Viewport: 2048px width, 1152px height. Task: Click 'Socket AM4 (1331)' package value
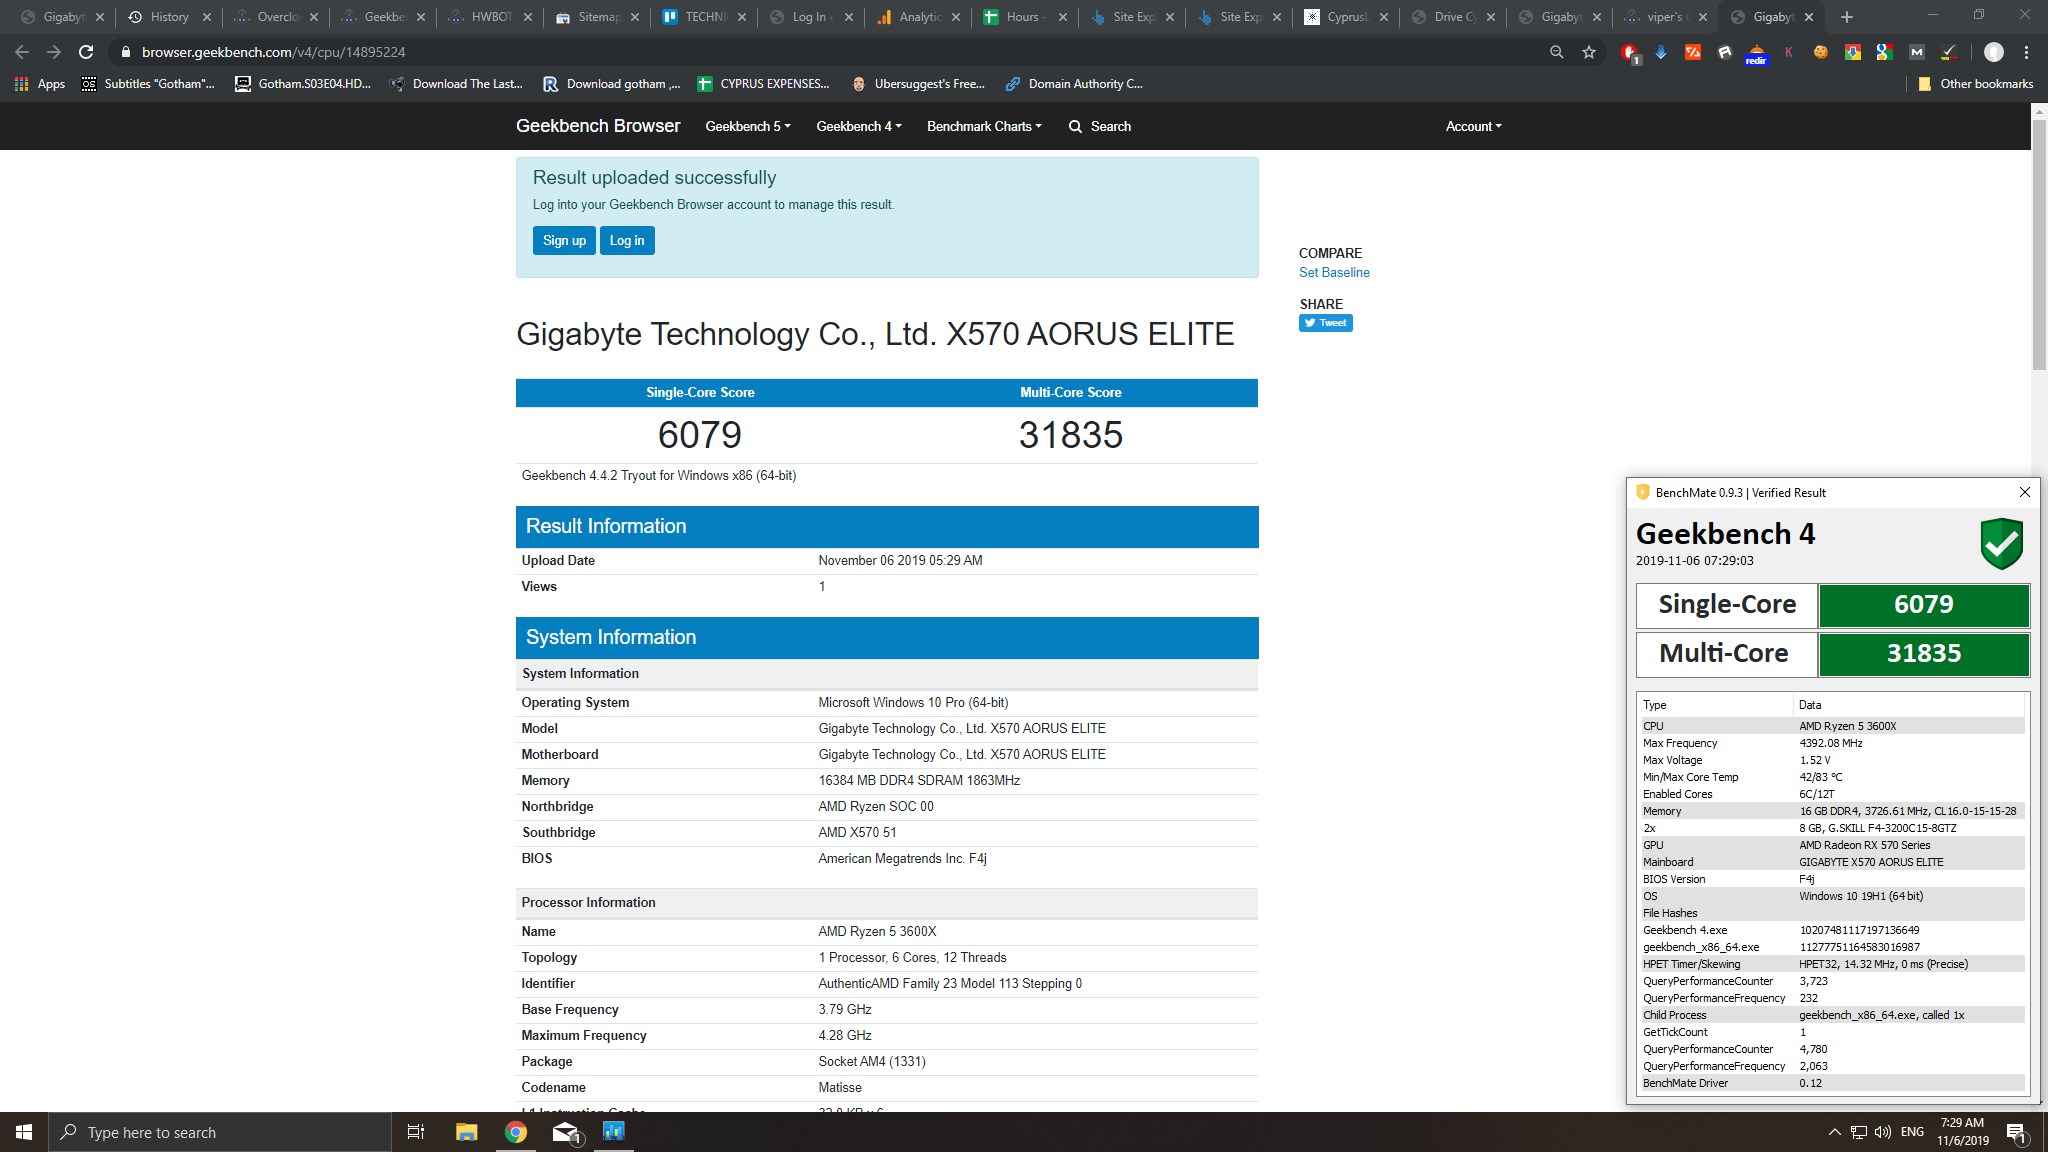pyautogui.click(x=872, y=1061)
